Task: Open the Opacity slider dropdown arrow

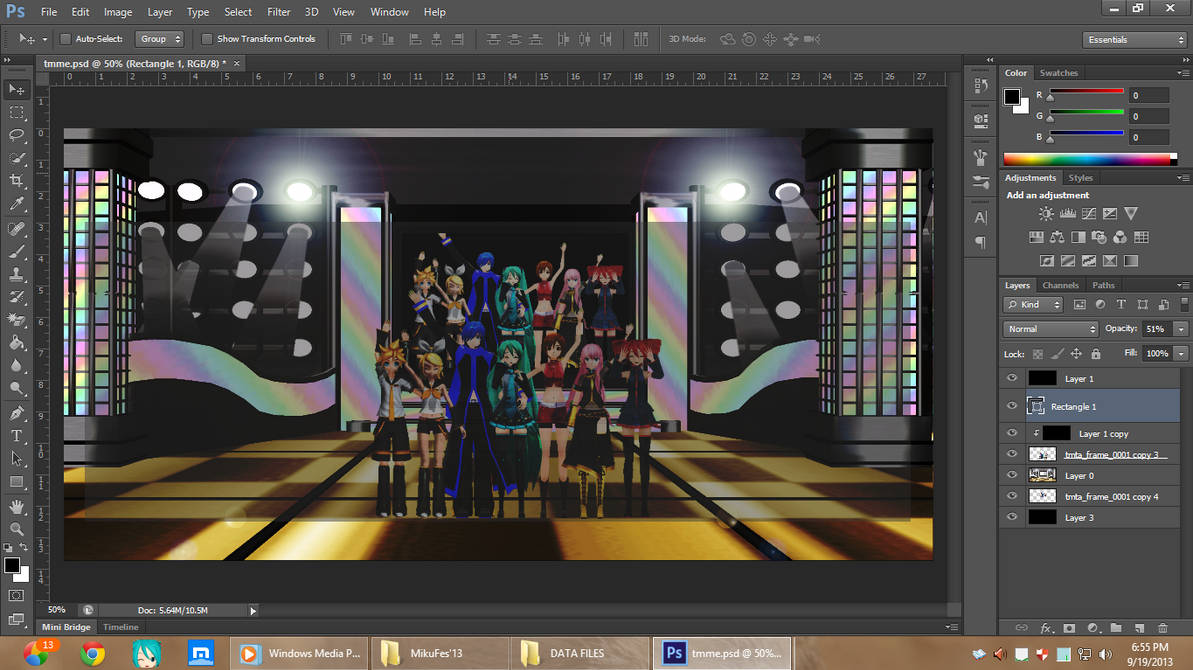Action: 1181,329
